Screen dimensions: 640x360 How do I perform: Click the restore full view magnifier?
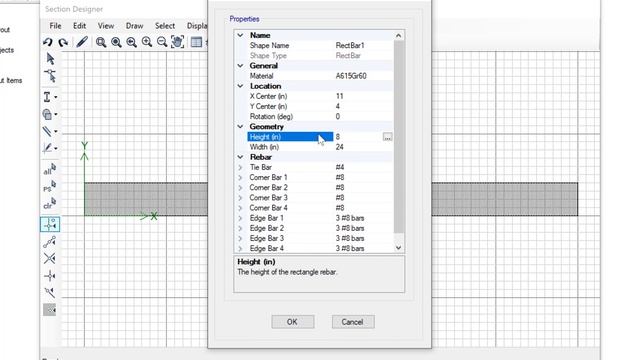coord(116,42)
